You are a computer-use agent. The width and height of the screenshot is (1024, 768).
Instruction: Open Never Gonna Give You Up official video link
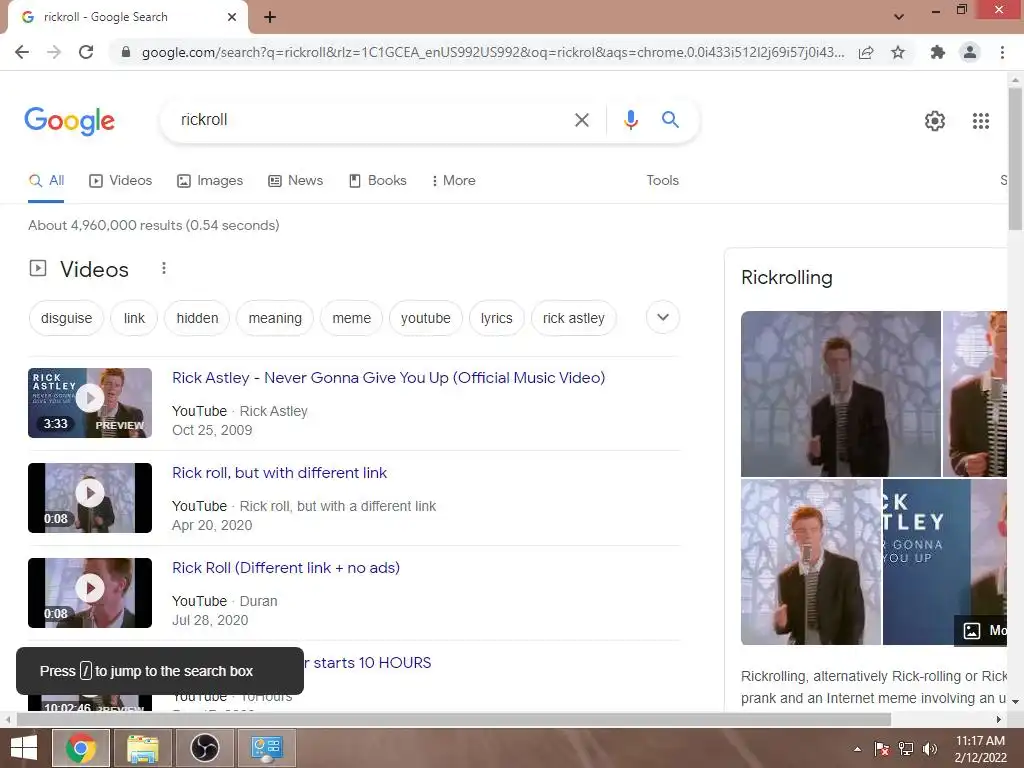tap(389, 378)
